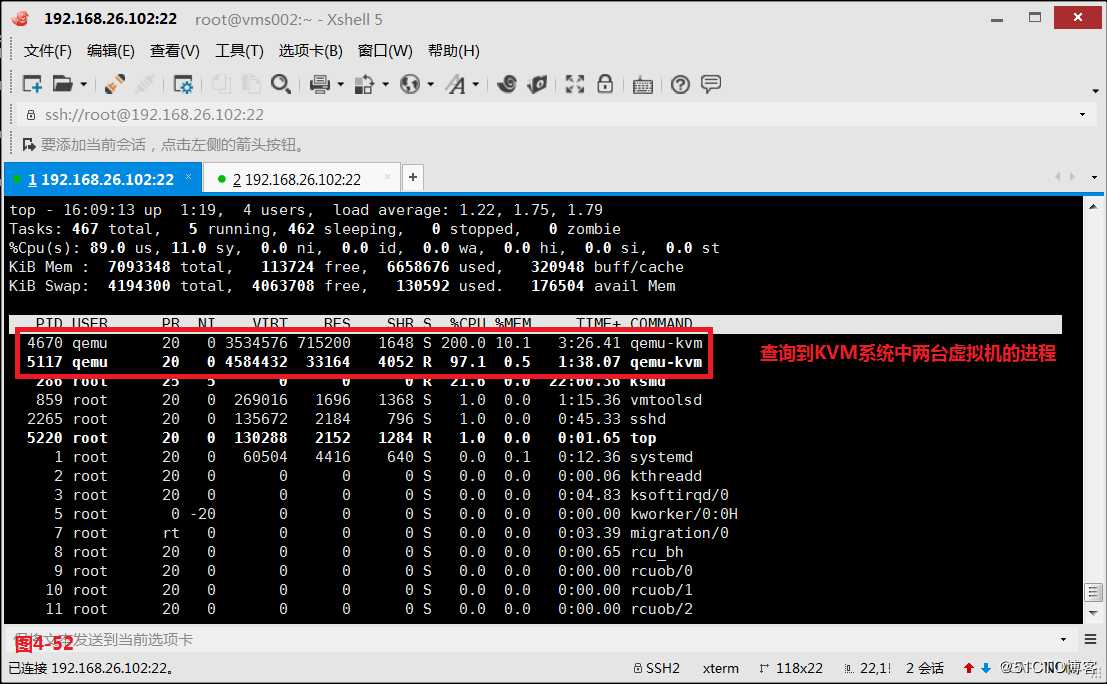The width and height of the screenshot is (1107, 684).
Task: Launch Xmanager green icon
Action: [x=537, y=84]
